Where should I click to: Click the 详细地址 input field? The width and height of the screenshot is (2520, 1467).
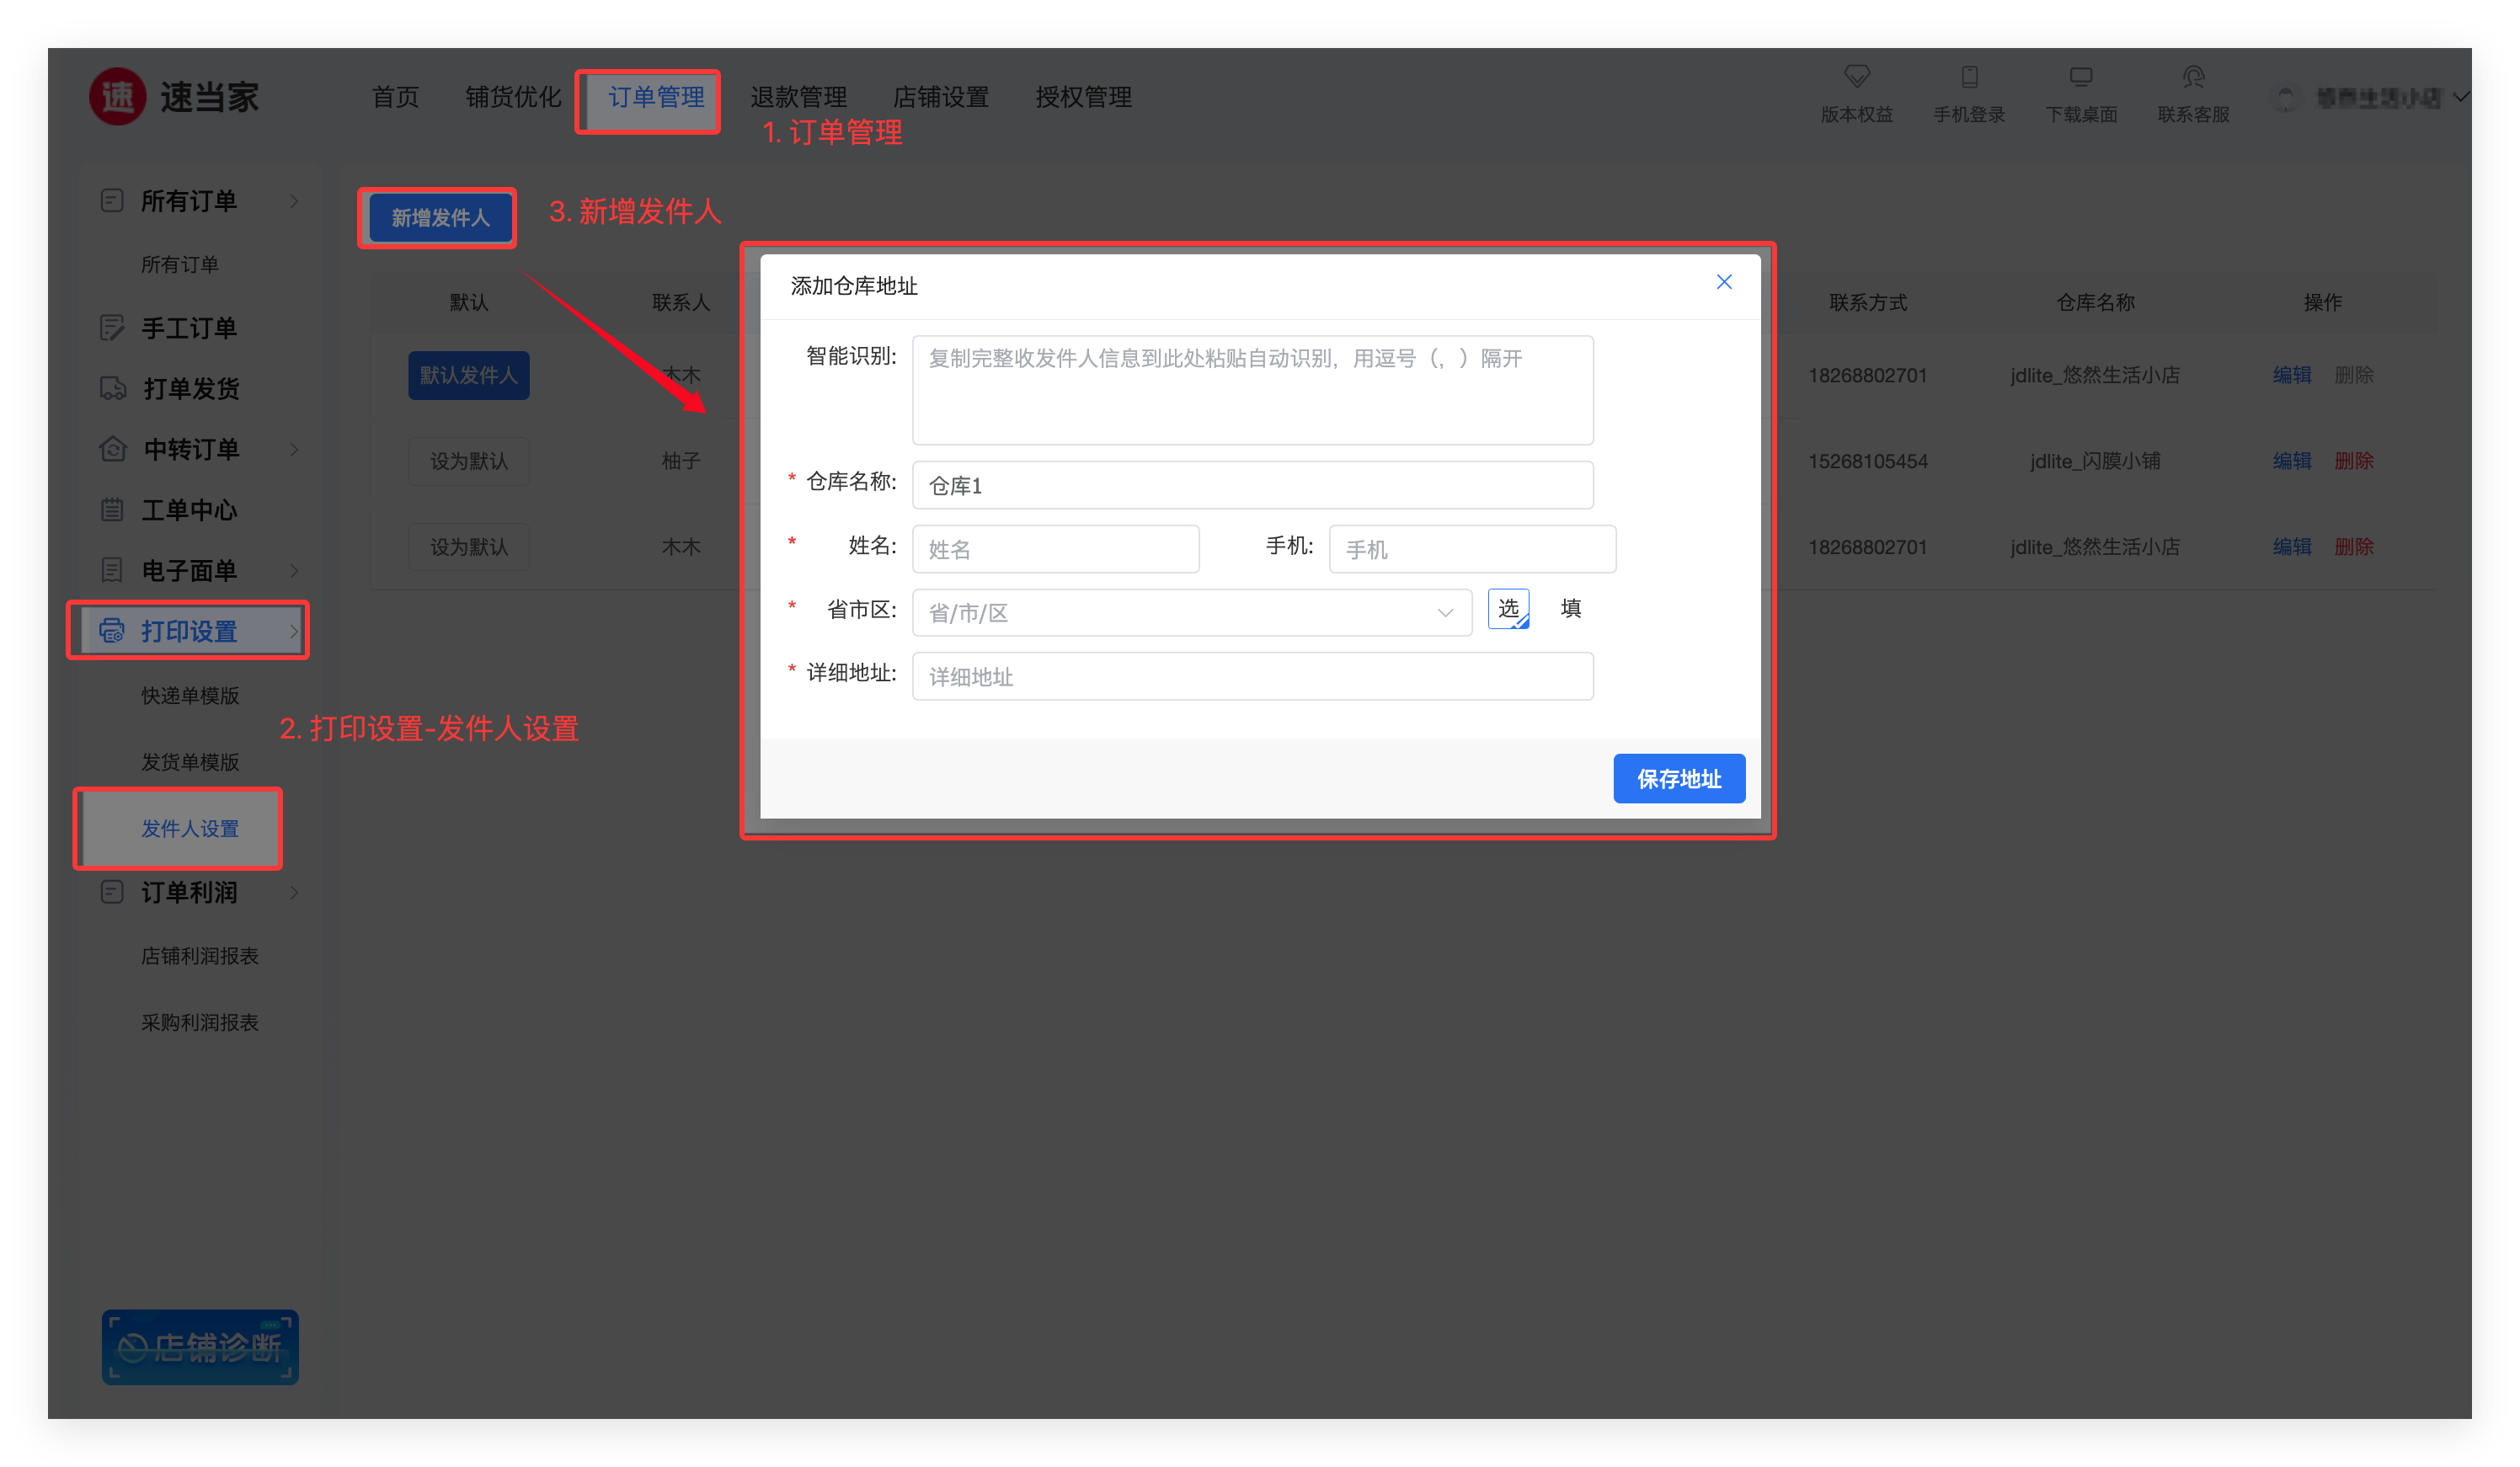(x=1252, y=677)
